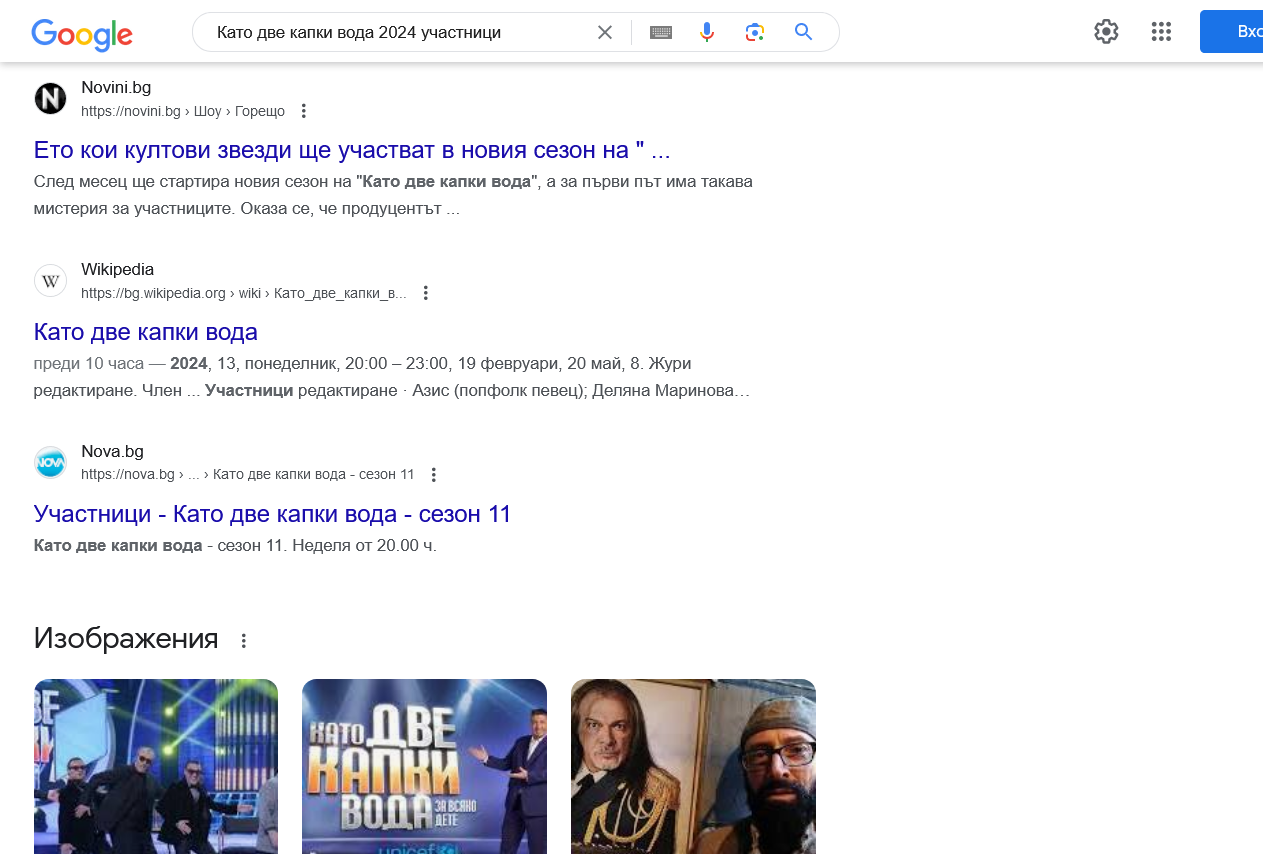Click the blue magnifier search button
1263x854 pixels.
coord(804,32)
